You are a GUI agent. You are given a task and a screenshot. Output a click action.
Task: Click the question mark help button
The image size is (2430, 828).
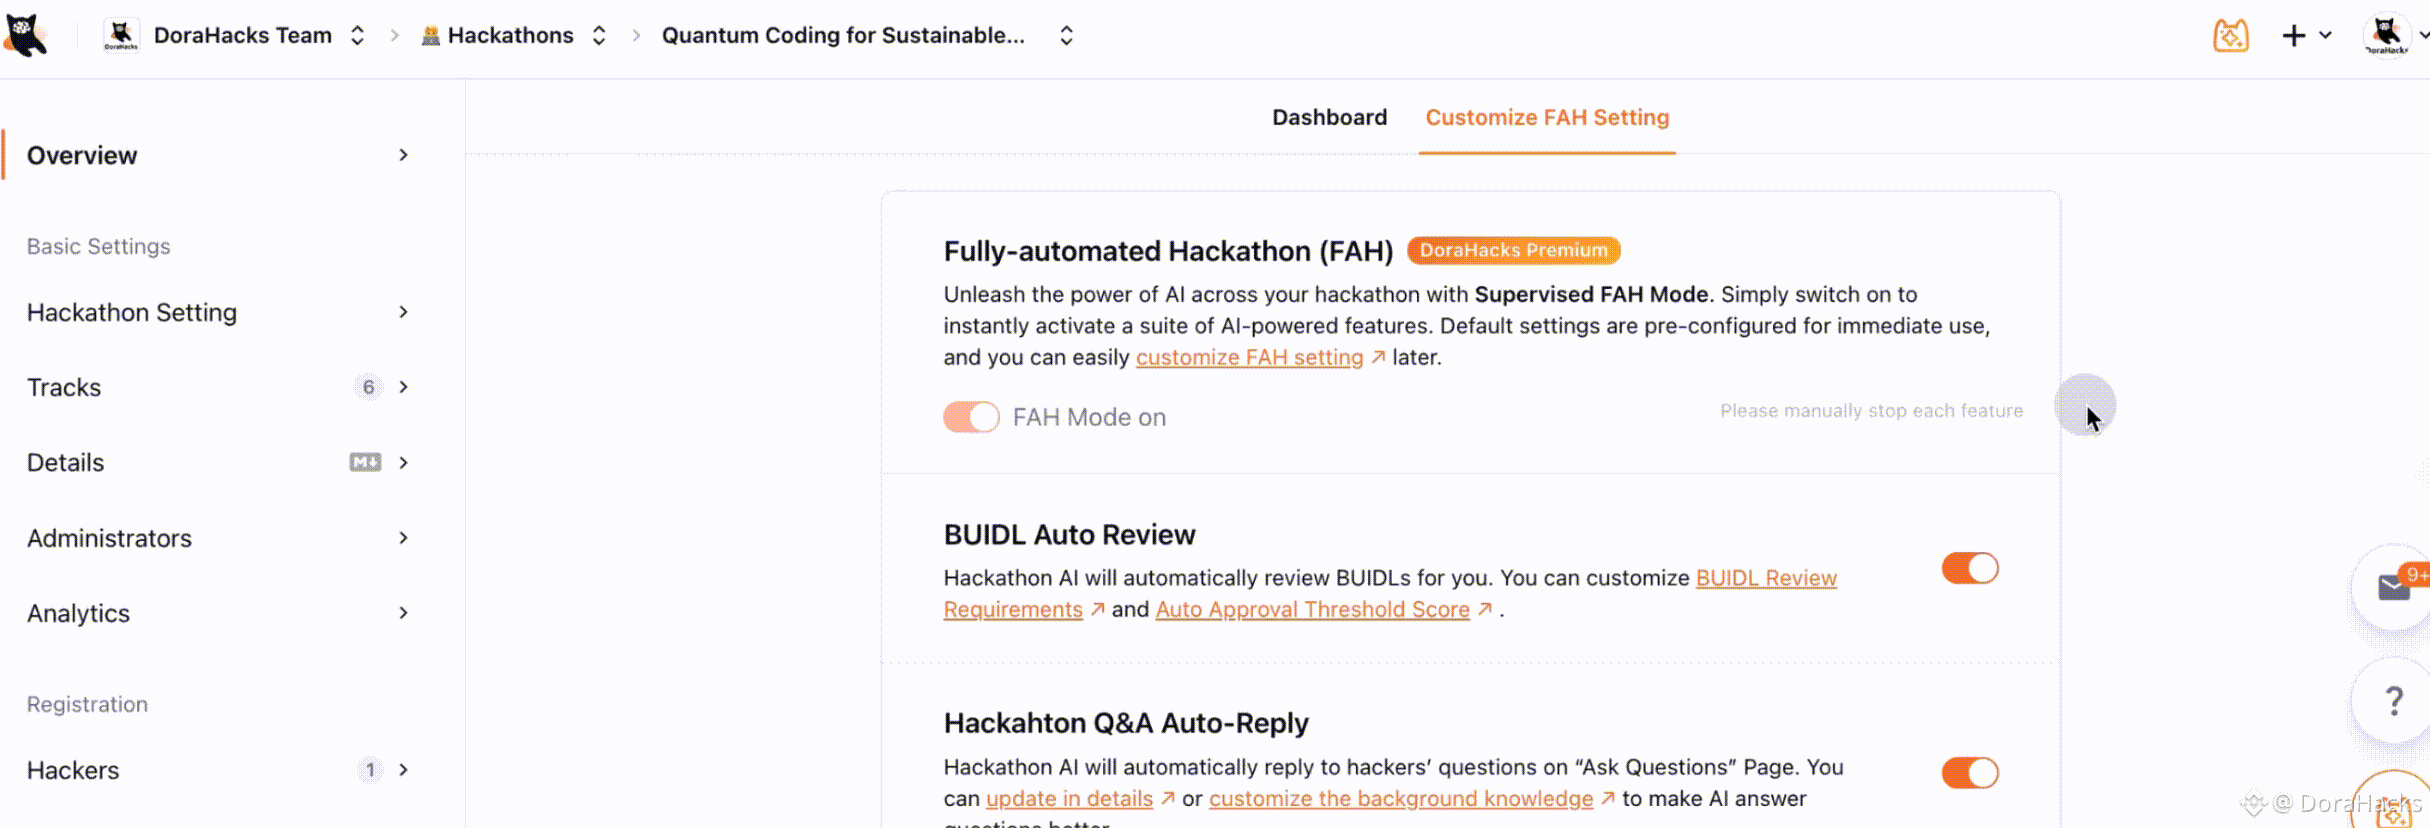coord(2394,700)
